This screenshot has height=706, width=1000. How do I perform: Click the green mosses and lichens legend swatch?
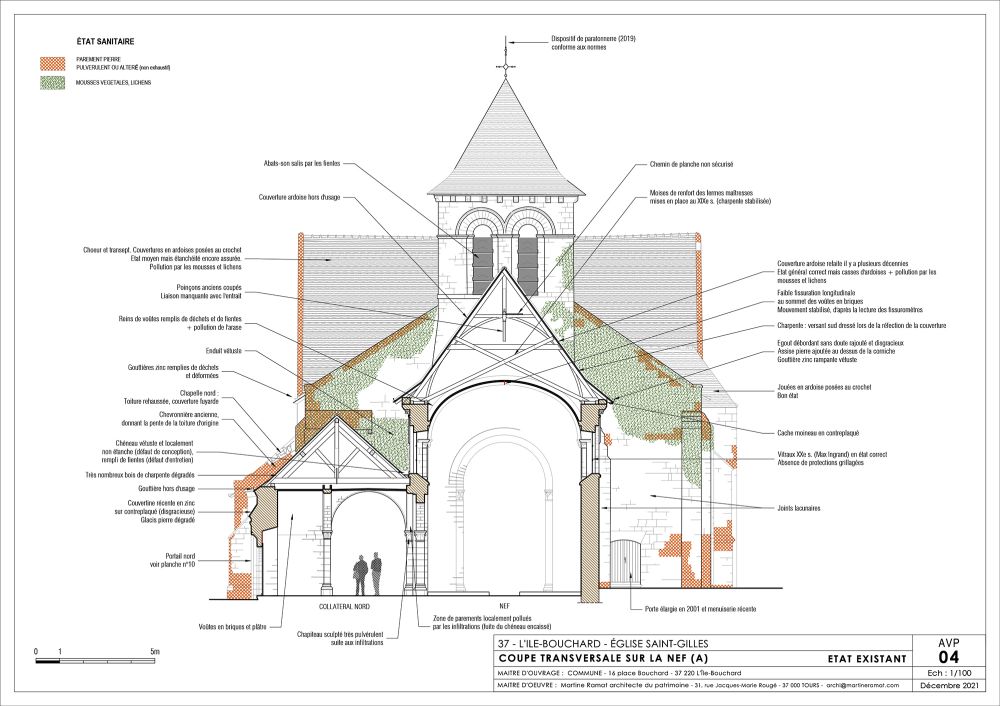coord(51,83)
